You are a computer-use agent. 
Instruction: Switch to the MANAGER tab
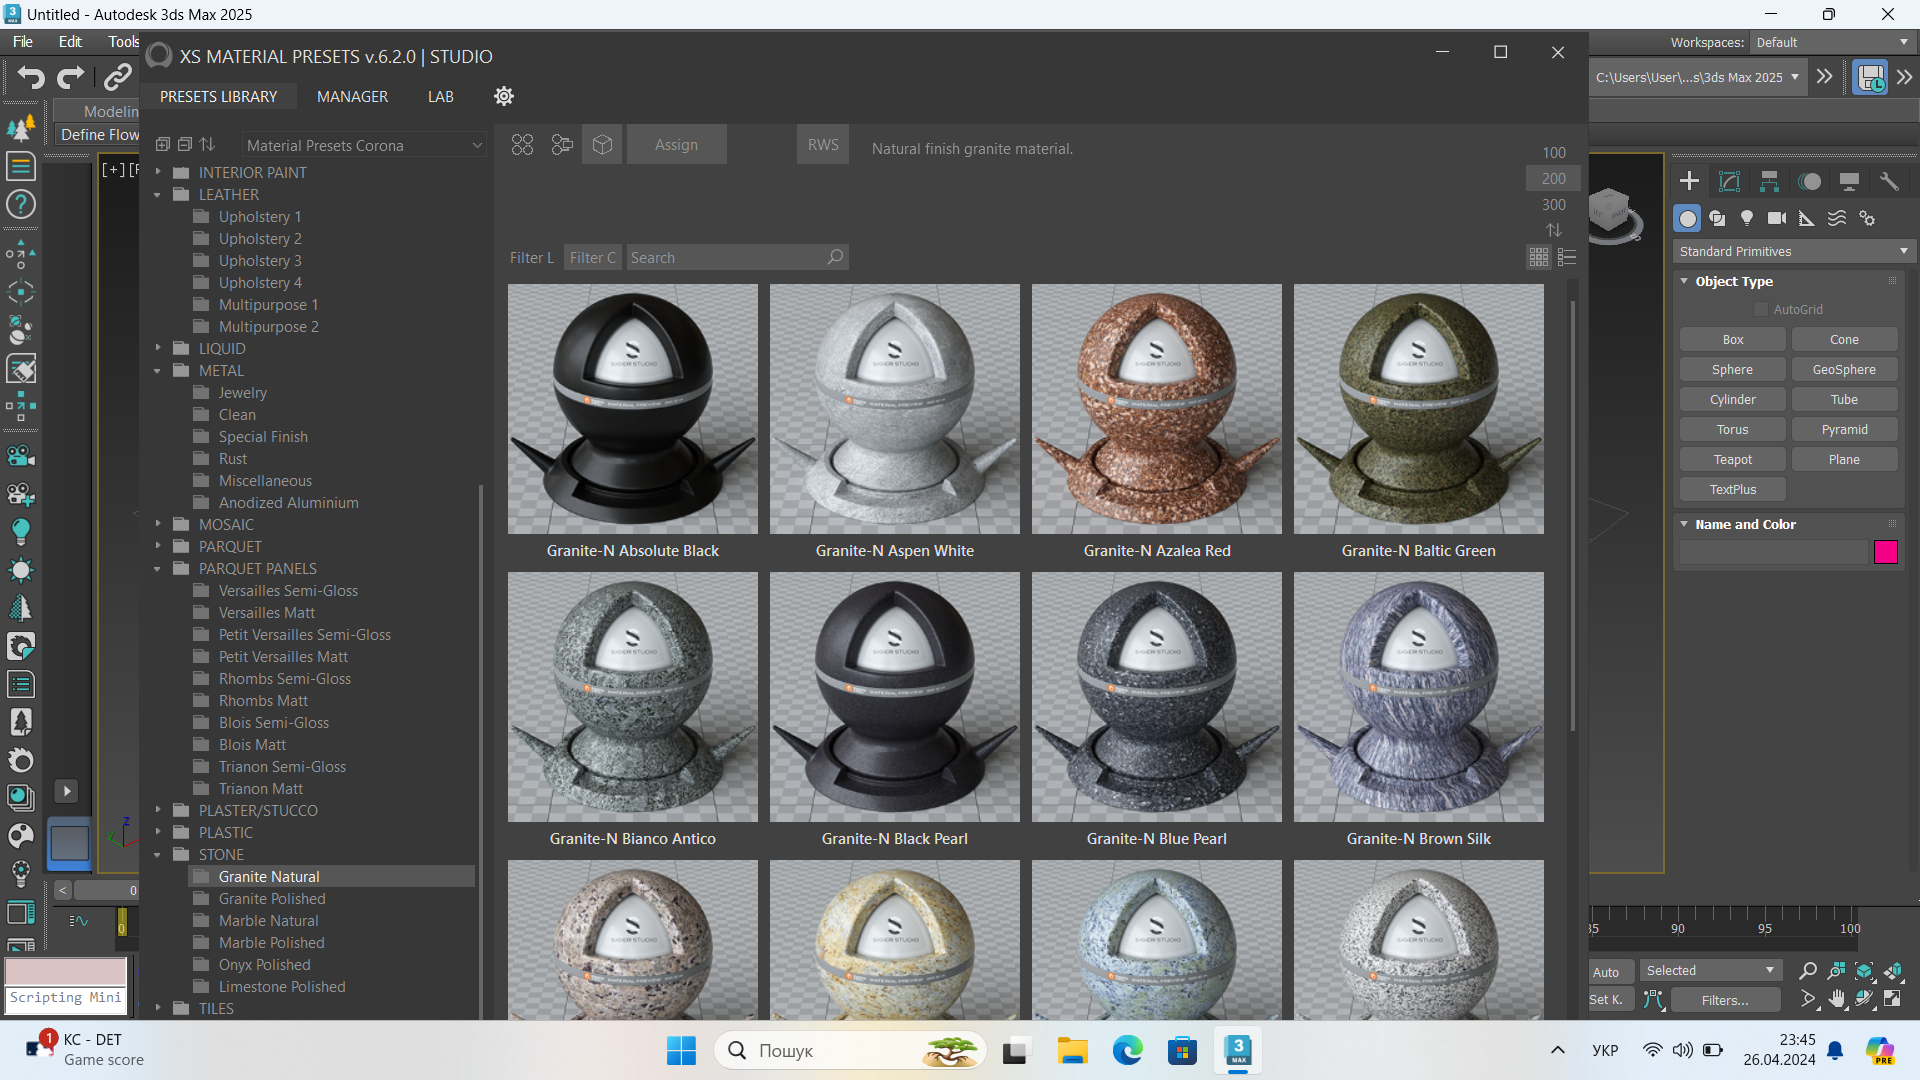pos(352,97)
